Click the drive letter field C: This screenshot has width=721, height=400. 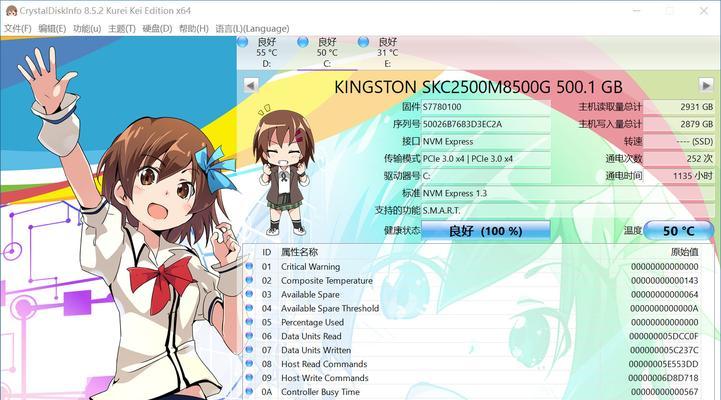tap(486, 176)
